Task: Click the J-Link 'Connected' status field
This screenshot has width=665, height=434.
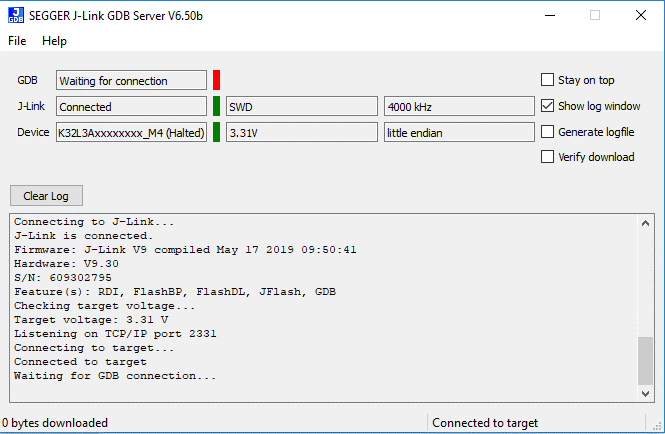Action: (131, 106)
